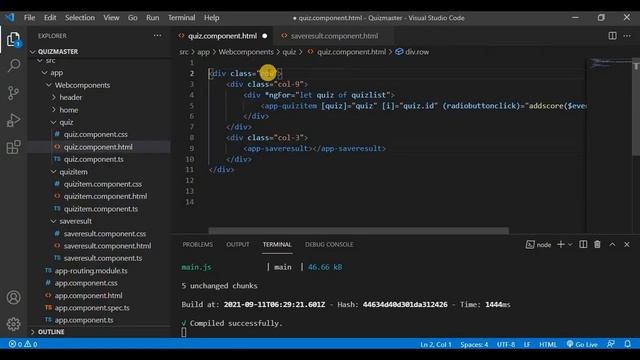Click HTML language mode selector
The image size is (640, 360).
tap(548, 344)
